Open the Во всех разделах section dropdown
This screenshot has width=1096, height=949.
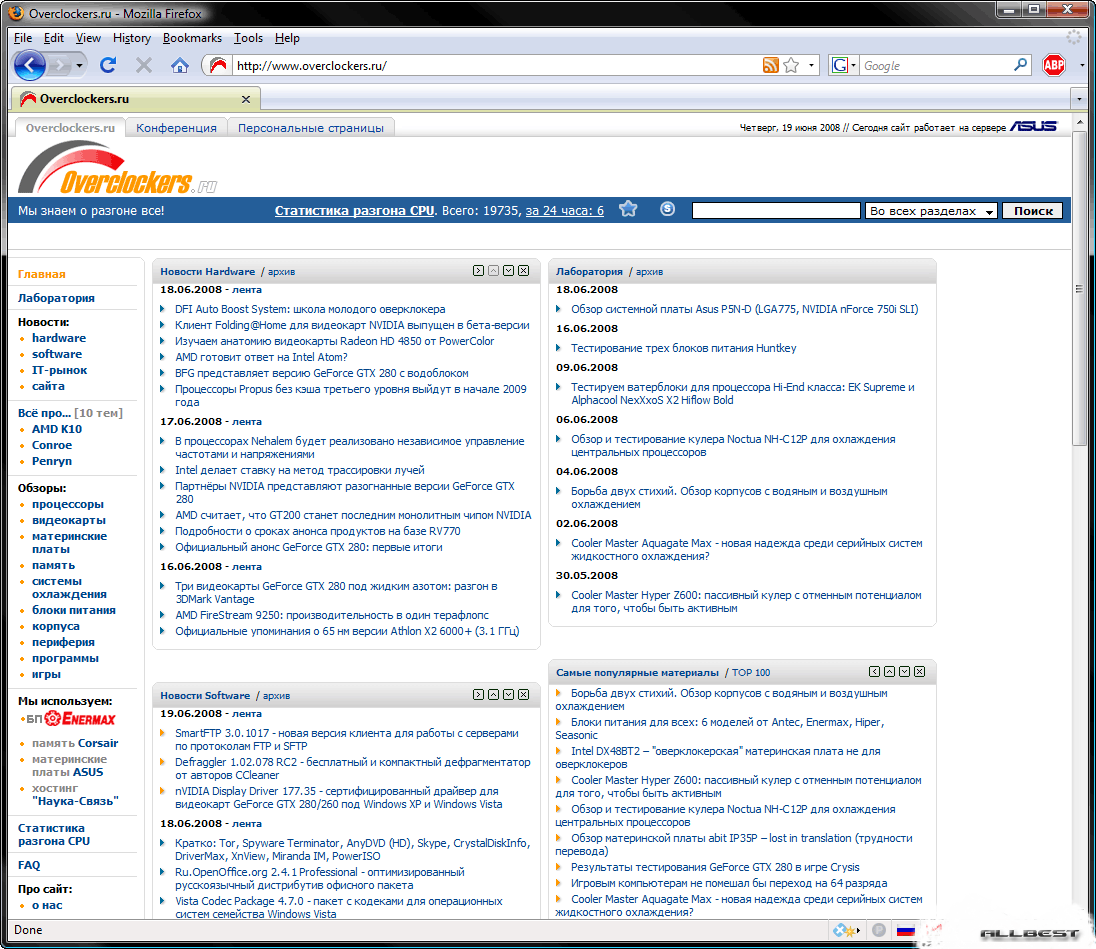[931, 211]
